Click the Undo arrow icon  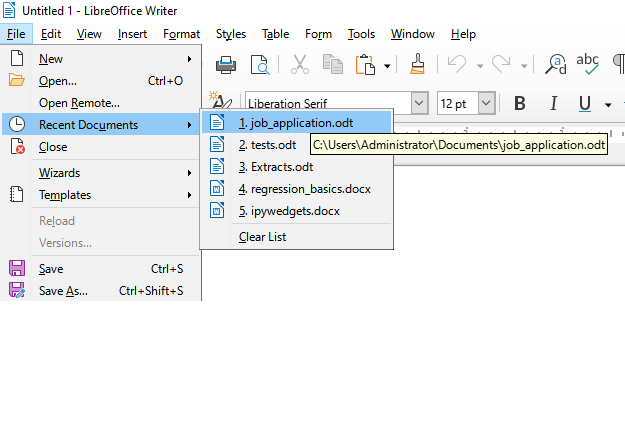(x=457, y=64)
